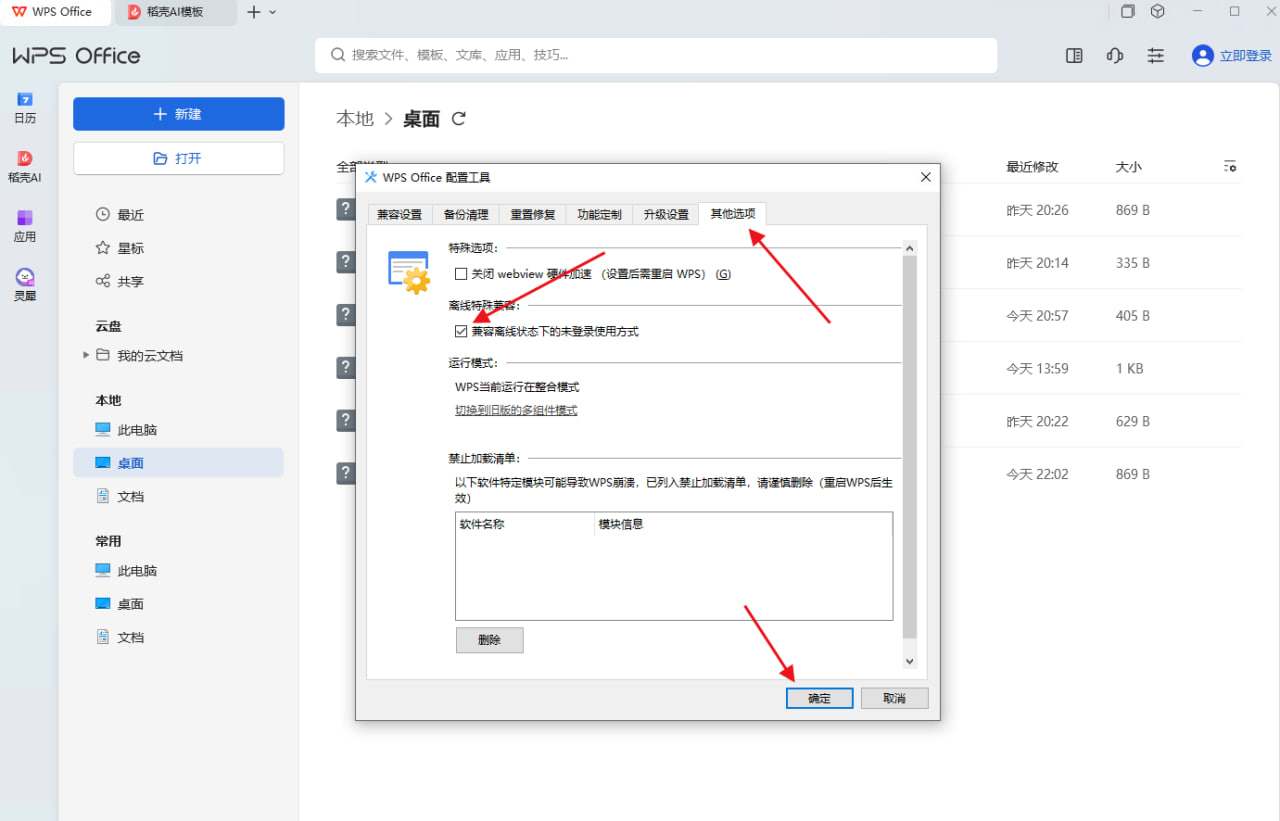The image size is (1280, 821).
Task: Toggle 关闭 webview 硬件加速 checkbox
Action: click(x=461, y=274)
